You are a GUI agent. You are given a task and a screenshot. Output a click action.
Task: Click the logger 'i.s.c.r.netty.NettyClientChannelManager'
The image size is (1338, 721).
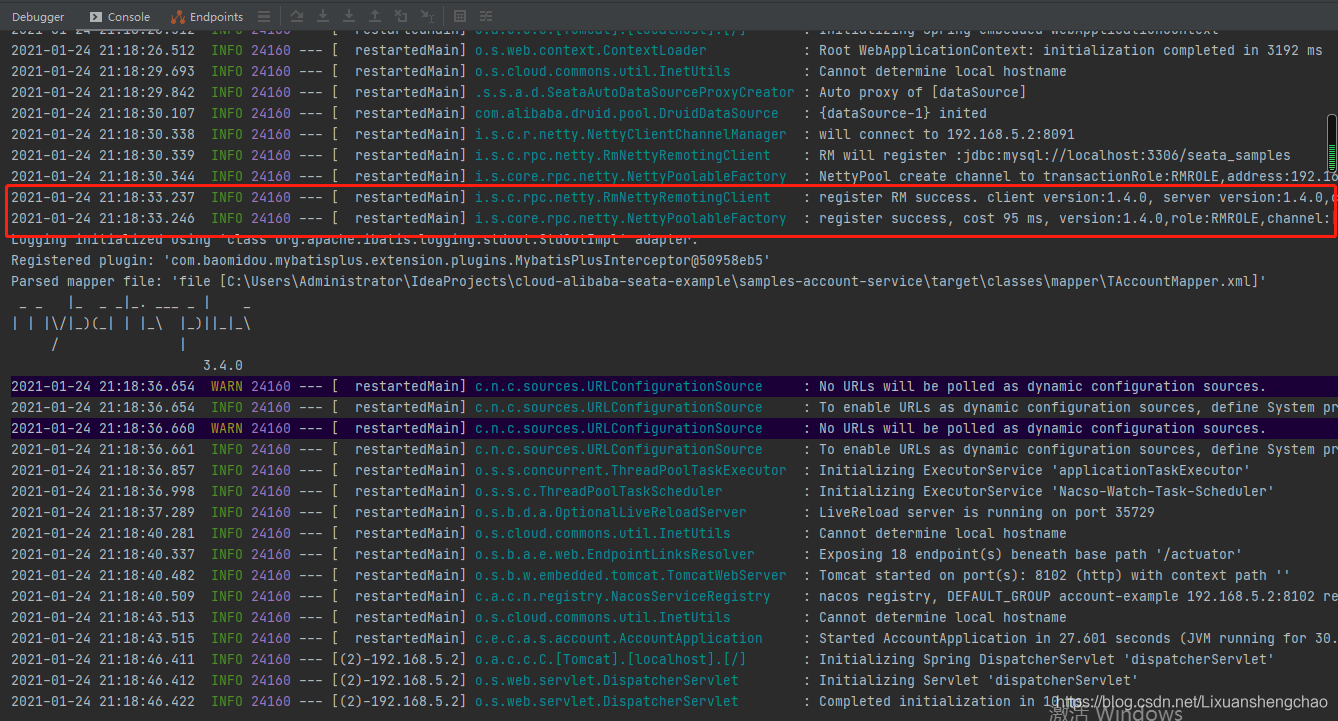630,134
